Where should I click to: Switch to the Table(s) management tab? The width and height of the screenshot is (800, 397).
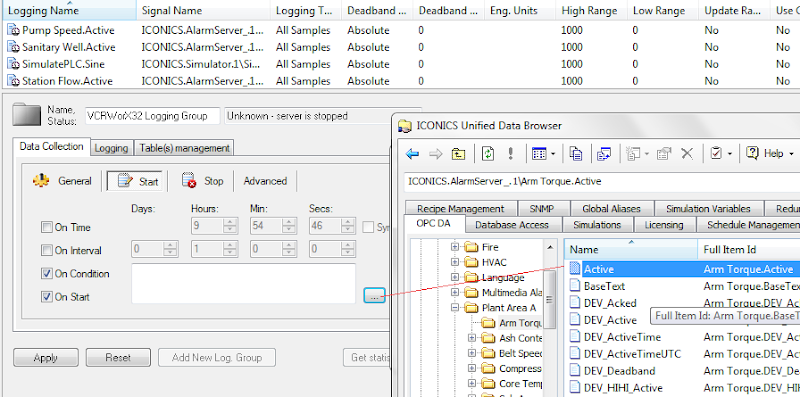[x=184, y=148]
